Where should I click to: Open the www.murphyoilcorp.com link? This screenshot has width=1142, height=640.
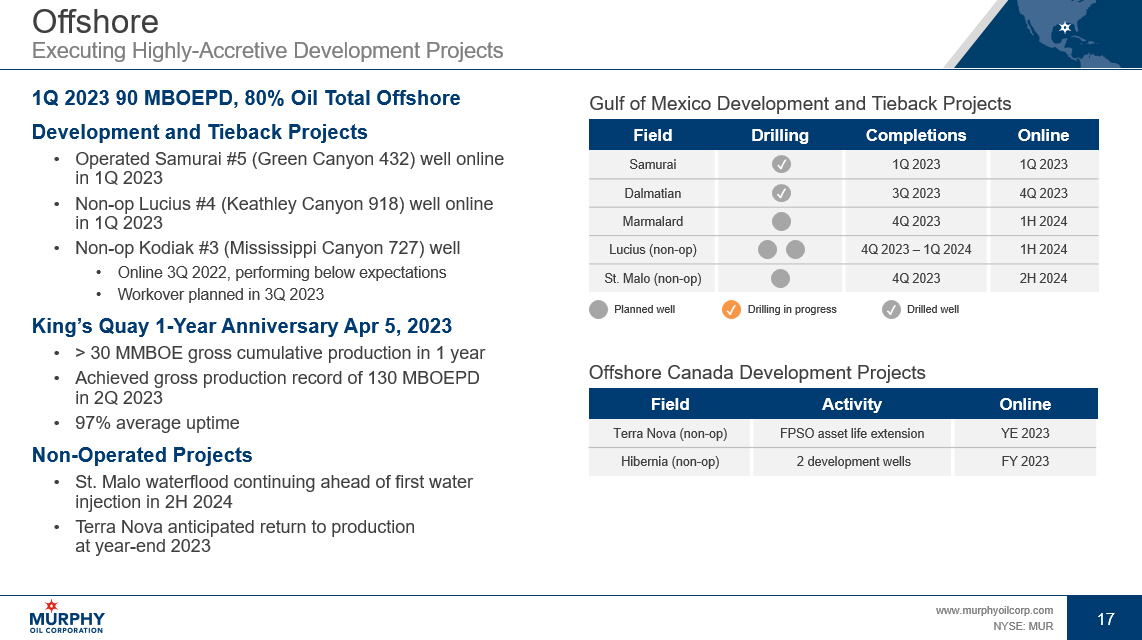tap(994, 610)
